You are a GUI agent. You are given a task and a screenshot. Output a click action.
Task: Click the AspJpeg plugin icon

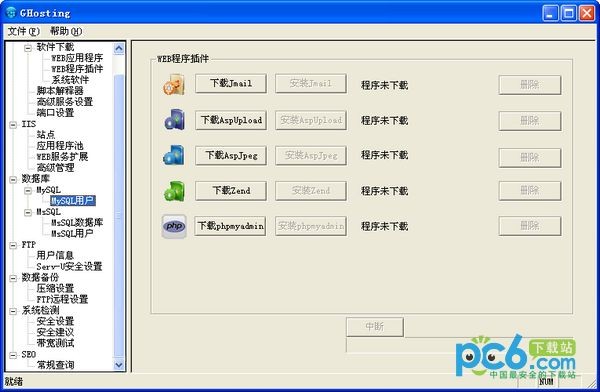pos(174,155)
